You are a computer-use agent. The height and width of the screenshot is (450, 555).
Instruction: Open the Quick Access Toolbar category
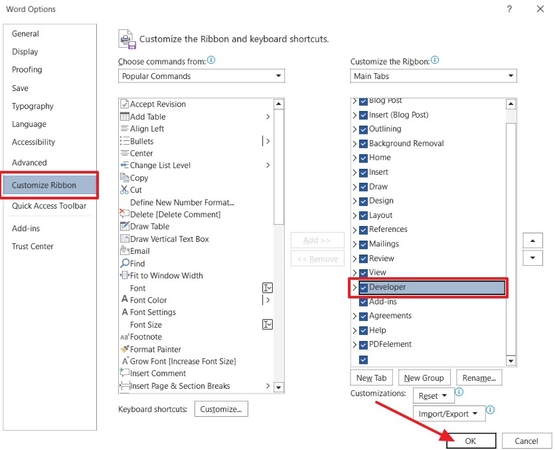coord(49,206)
